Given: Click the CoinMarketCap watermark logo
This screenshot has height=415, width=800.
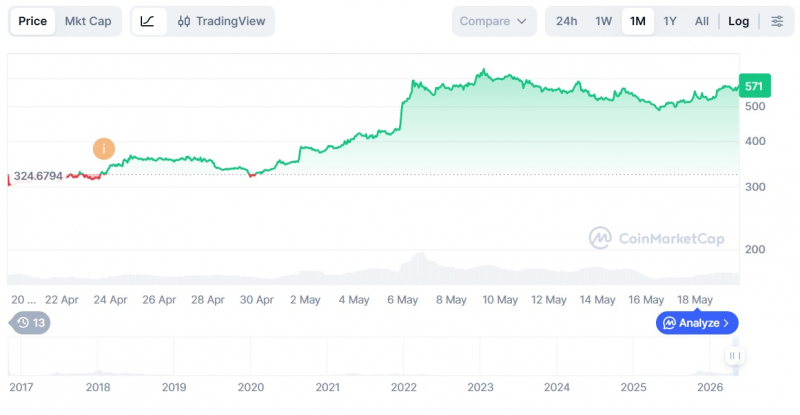Looking at the screenshot, I should pyautogui.click(x=600, y=238).
